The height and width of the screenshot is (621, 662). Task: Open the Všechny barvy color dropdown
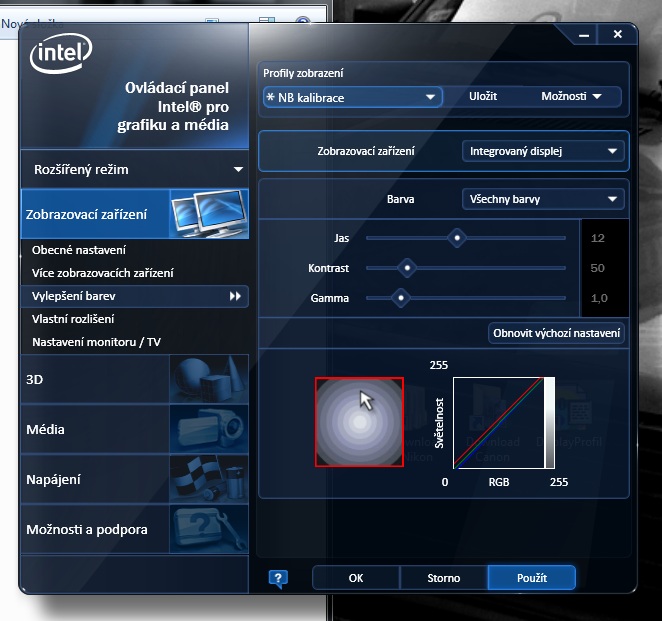click(543, 199)
